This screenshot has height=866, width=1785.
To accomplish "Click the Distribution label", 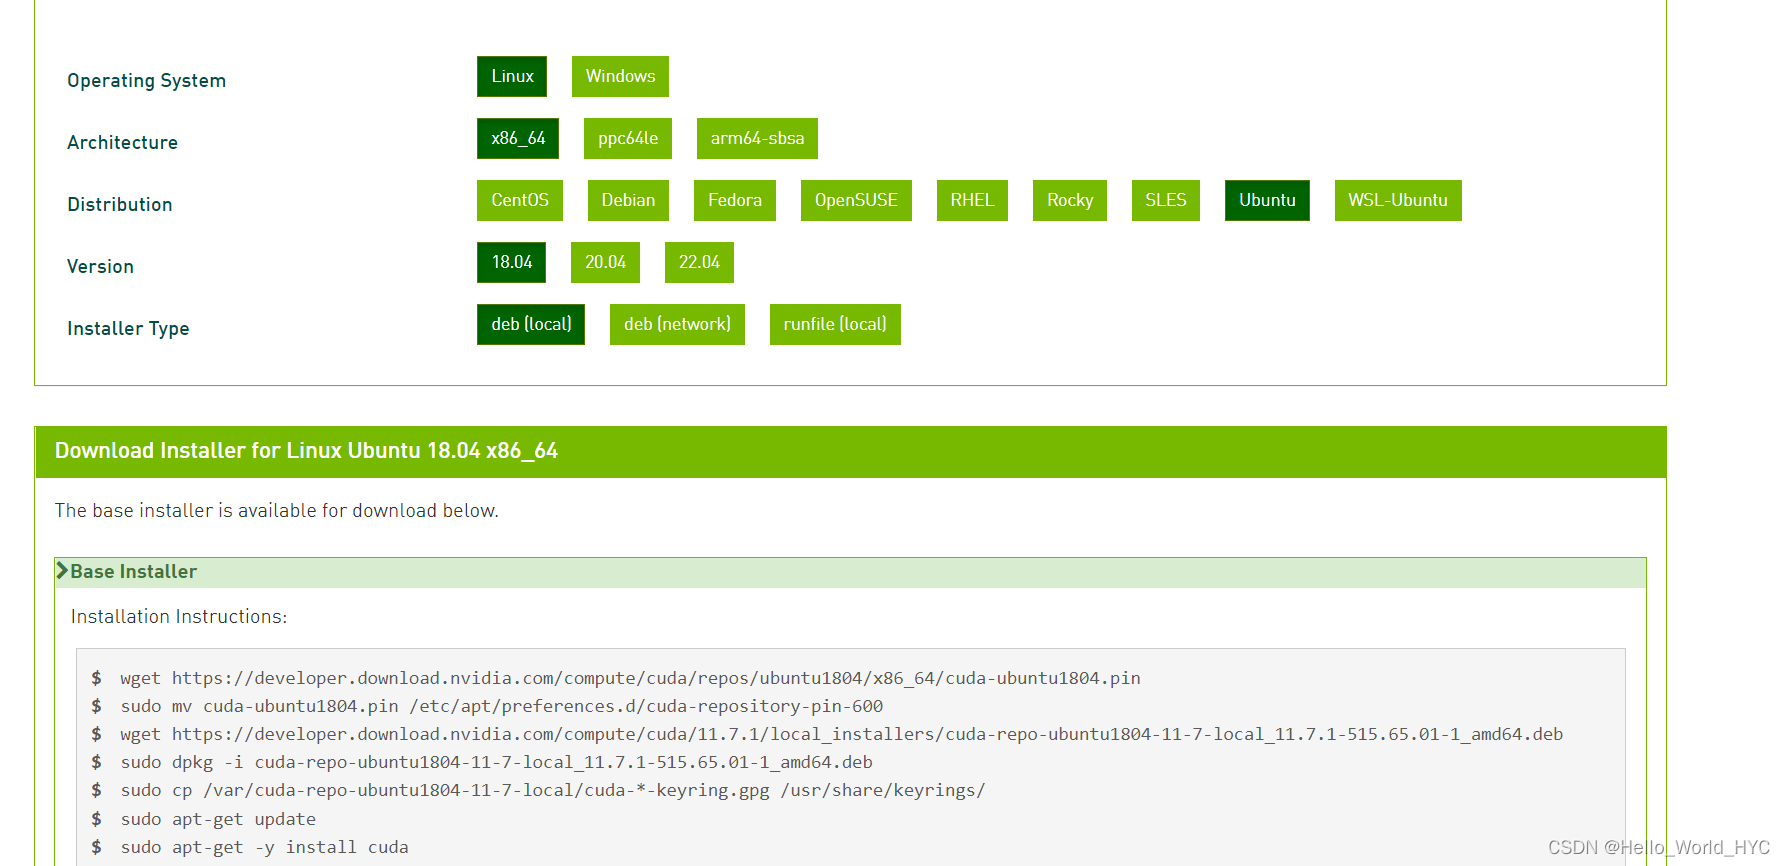I will 120,205.
